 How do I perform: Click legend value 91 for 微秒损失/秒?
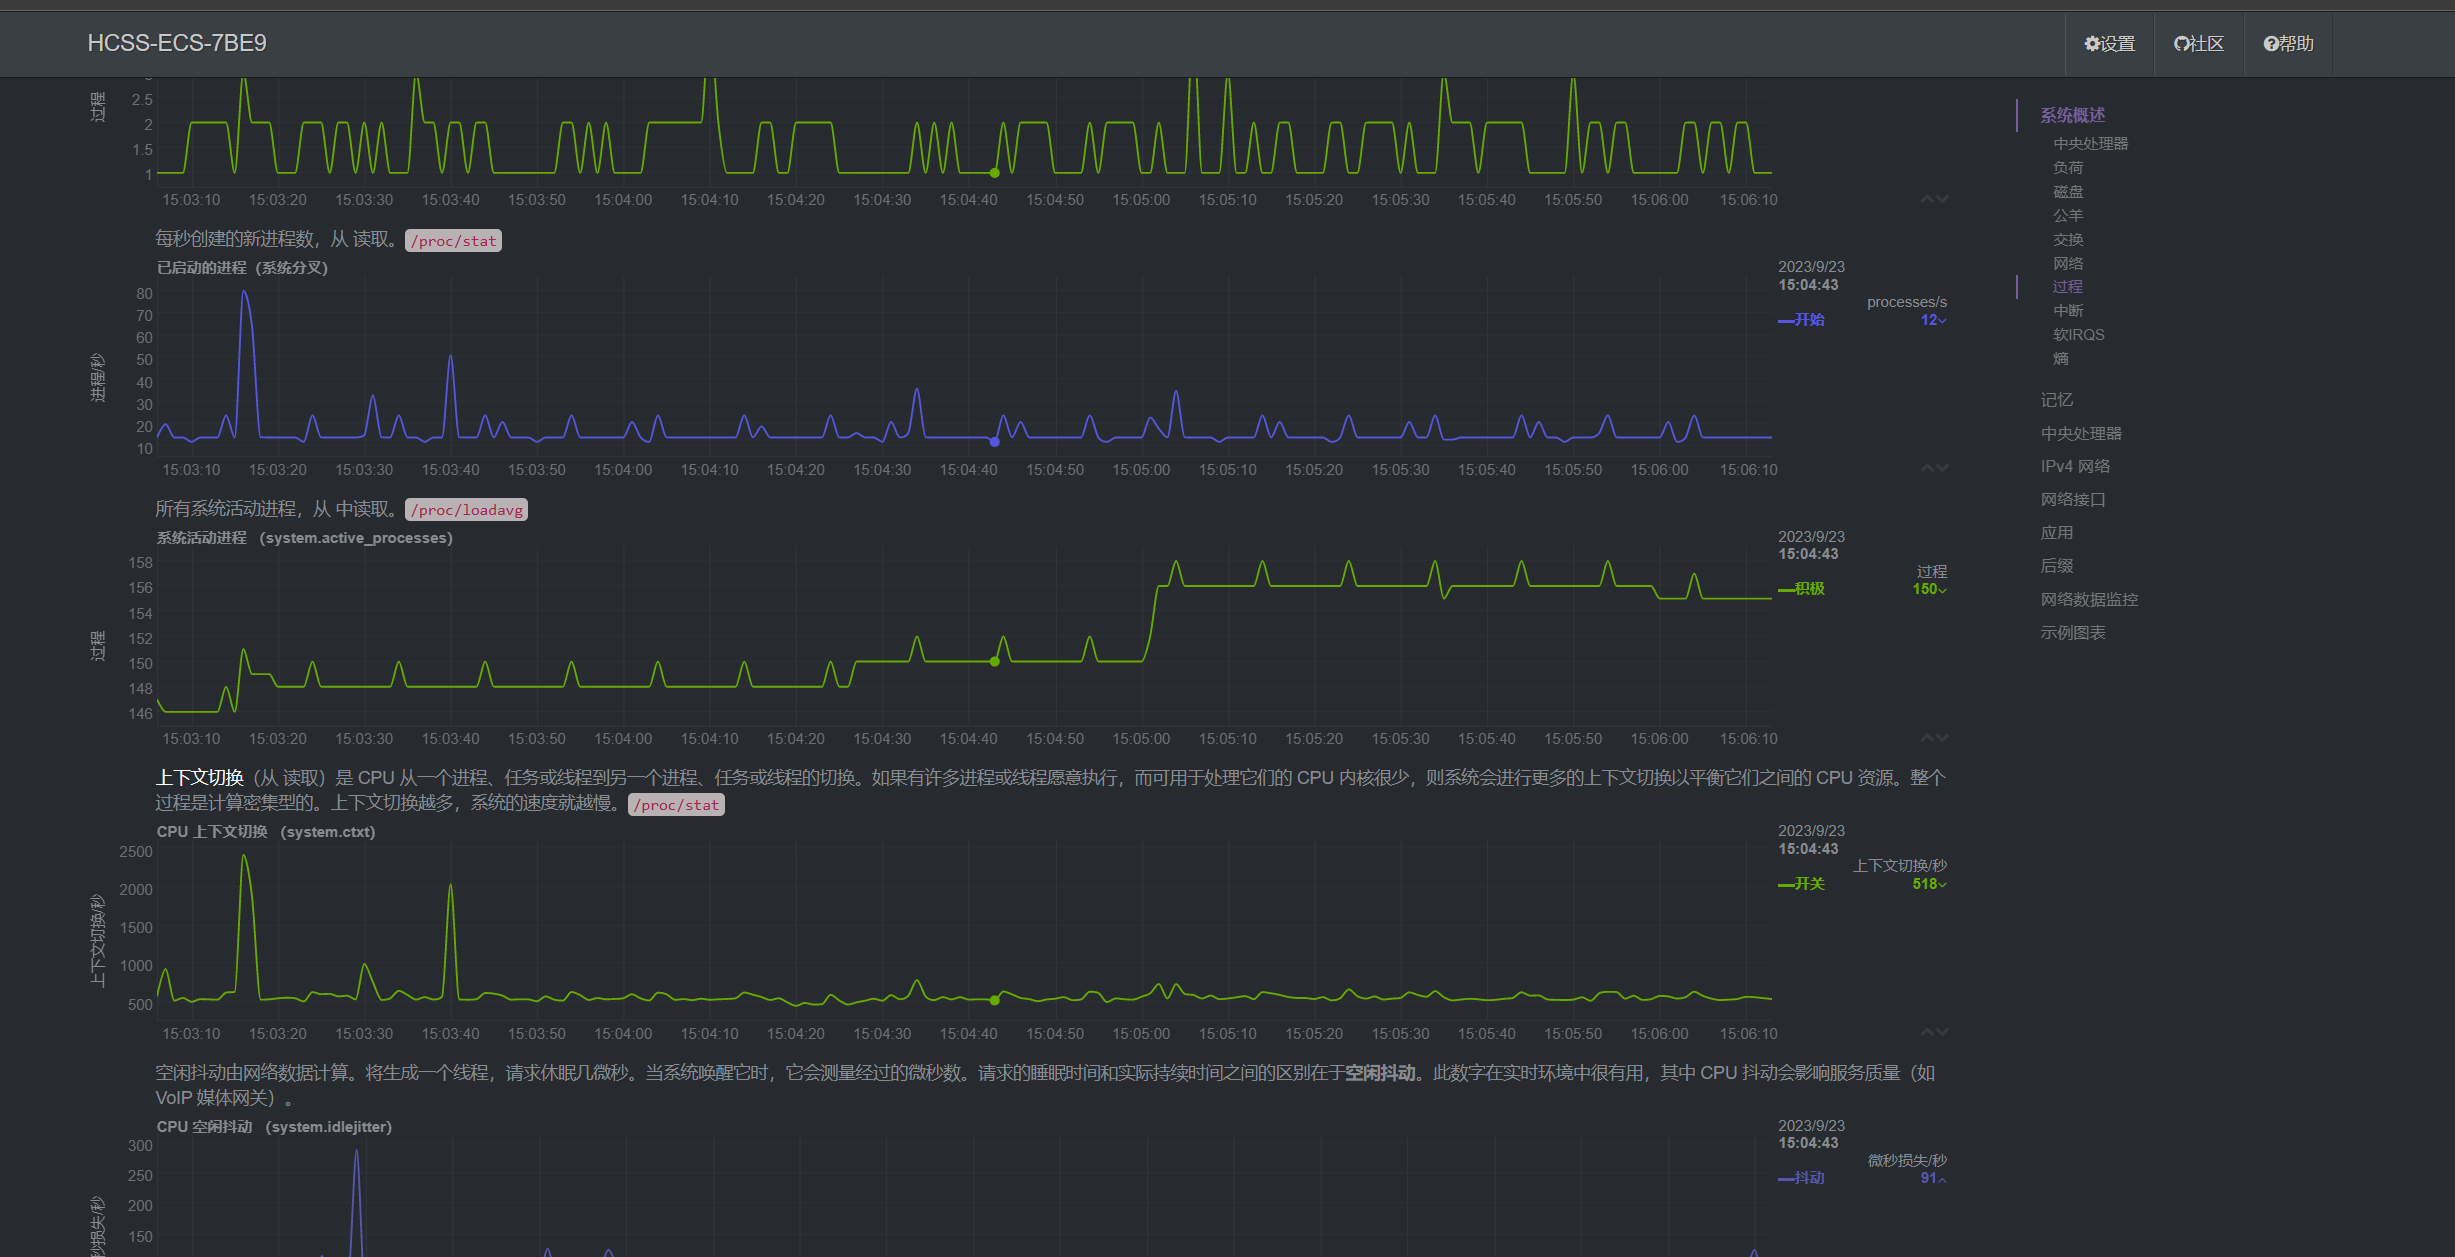pyautogui.click(x=1933, y=1178)
